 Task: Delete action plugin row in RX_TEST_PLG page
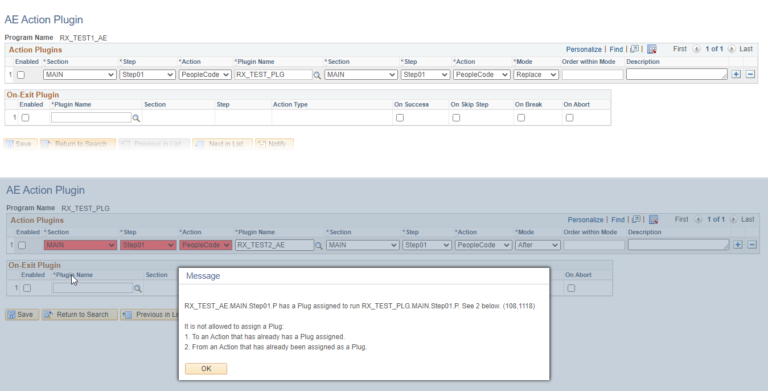pos(752,245)
